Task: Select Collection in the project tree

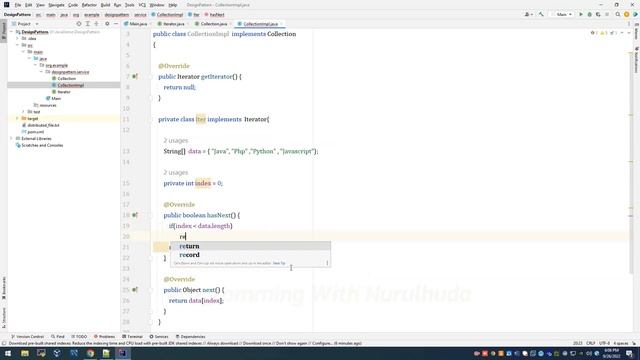Action: coord(66,78)
